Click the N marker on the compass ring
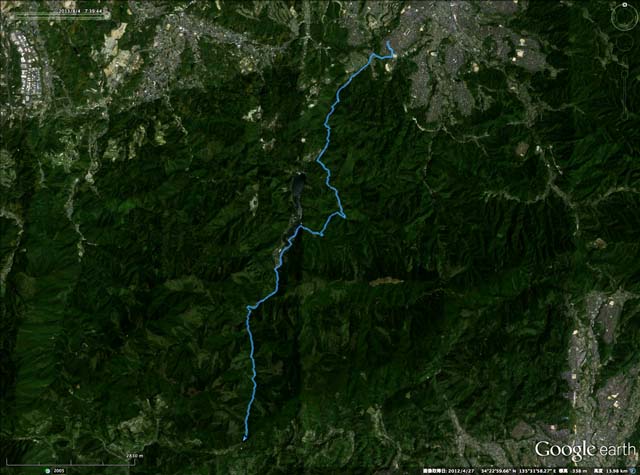This screenshot has width=640, height=475. 624,5
